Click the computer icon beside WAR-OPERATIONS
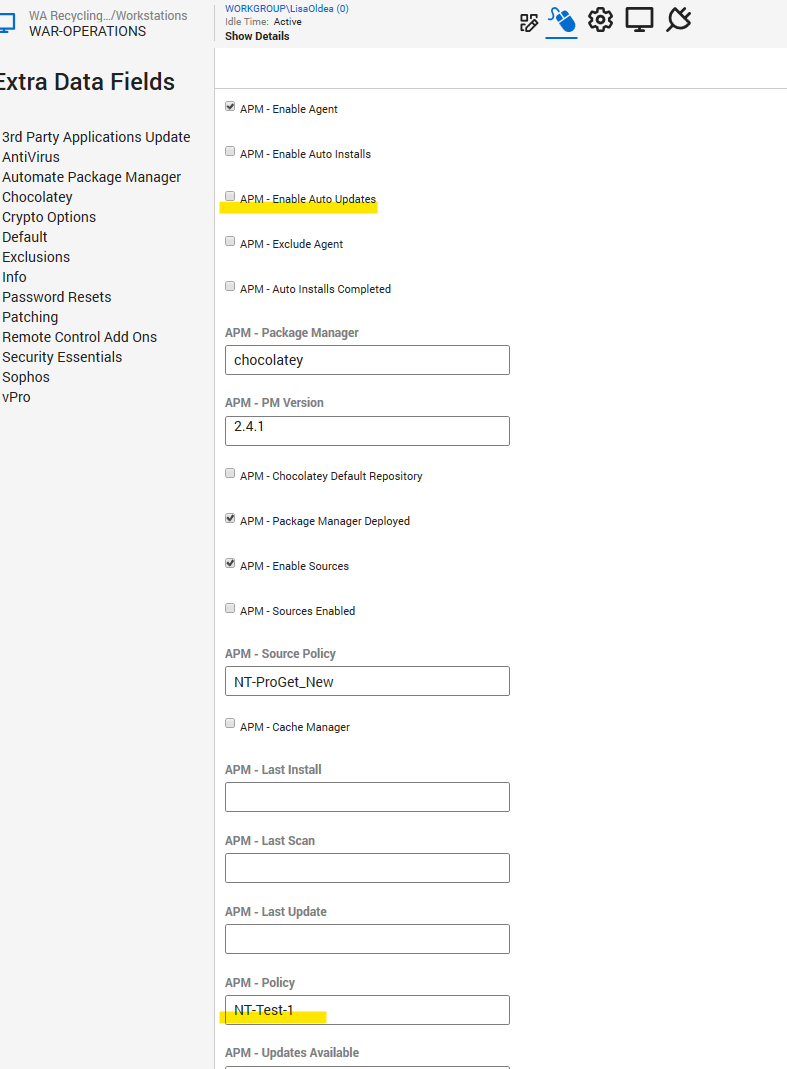 point(8,22)
